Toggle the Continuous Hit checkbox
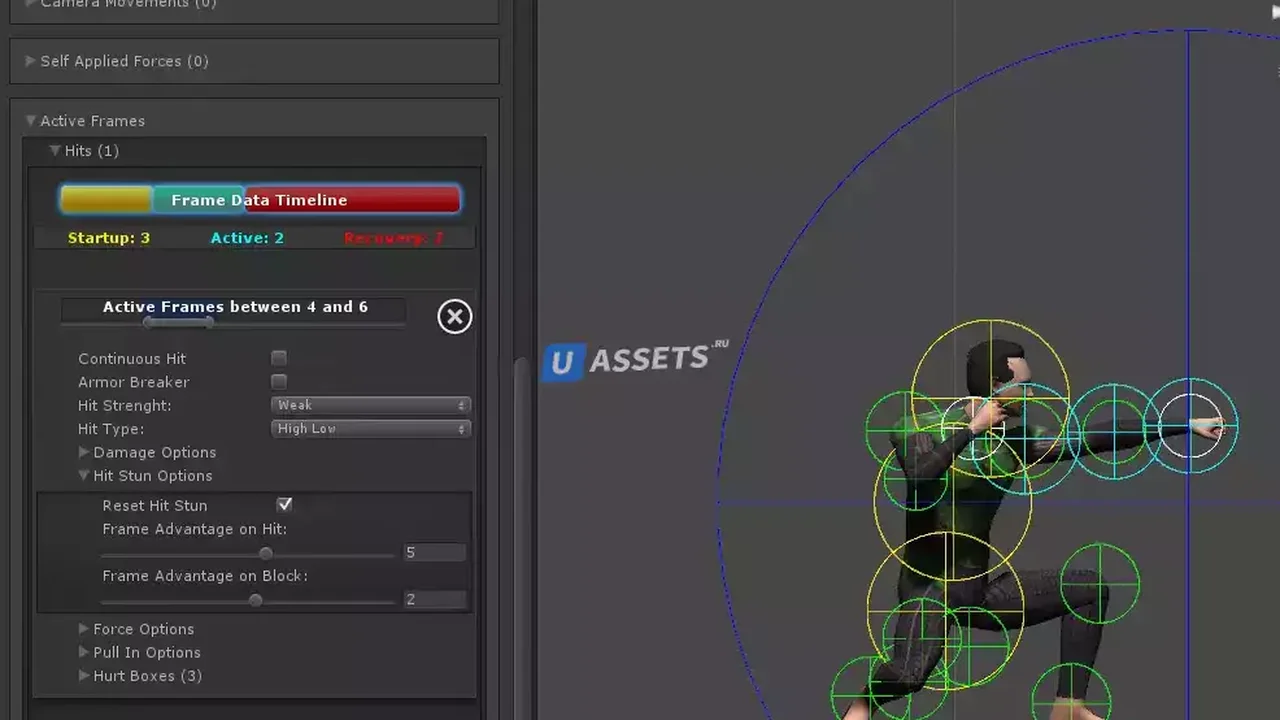Image resolution: width=1280 pixels, height=720 pixels. [x=279, y=358]
